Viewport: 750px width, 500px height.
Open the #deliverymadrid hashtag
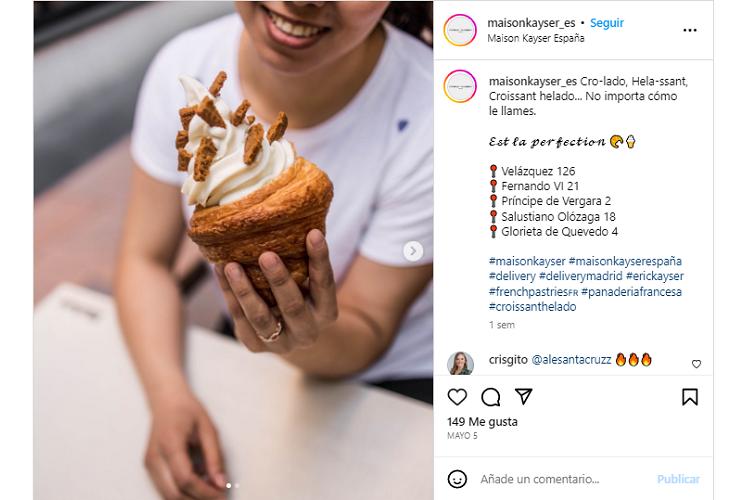point(581,276)
